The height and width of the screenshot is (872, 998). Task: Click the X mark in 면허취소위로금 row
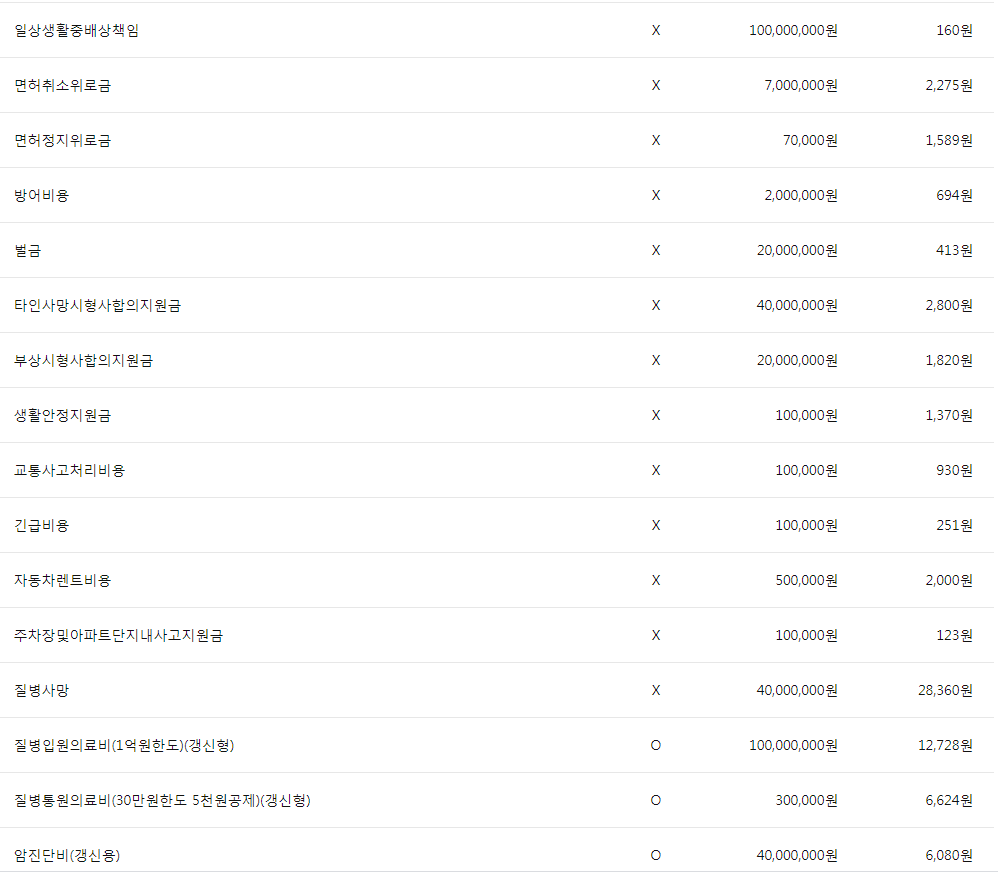point(656,85)
